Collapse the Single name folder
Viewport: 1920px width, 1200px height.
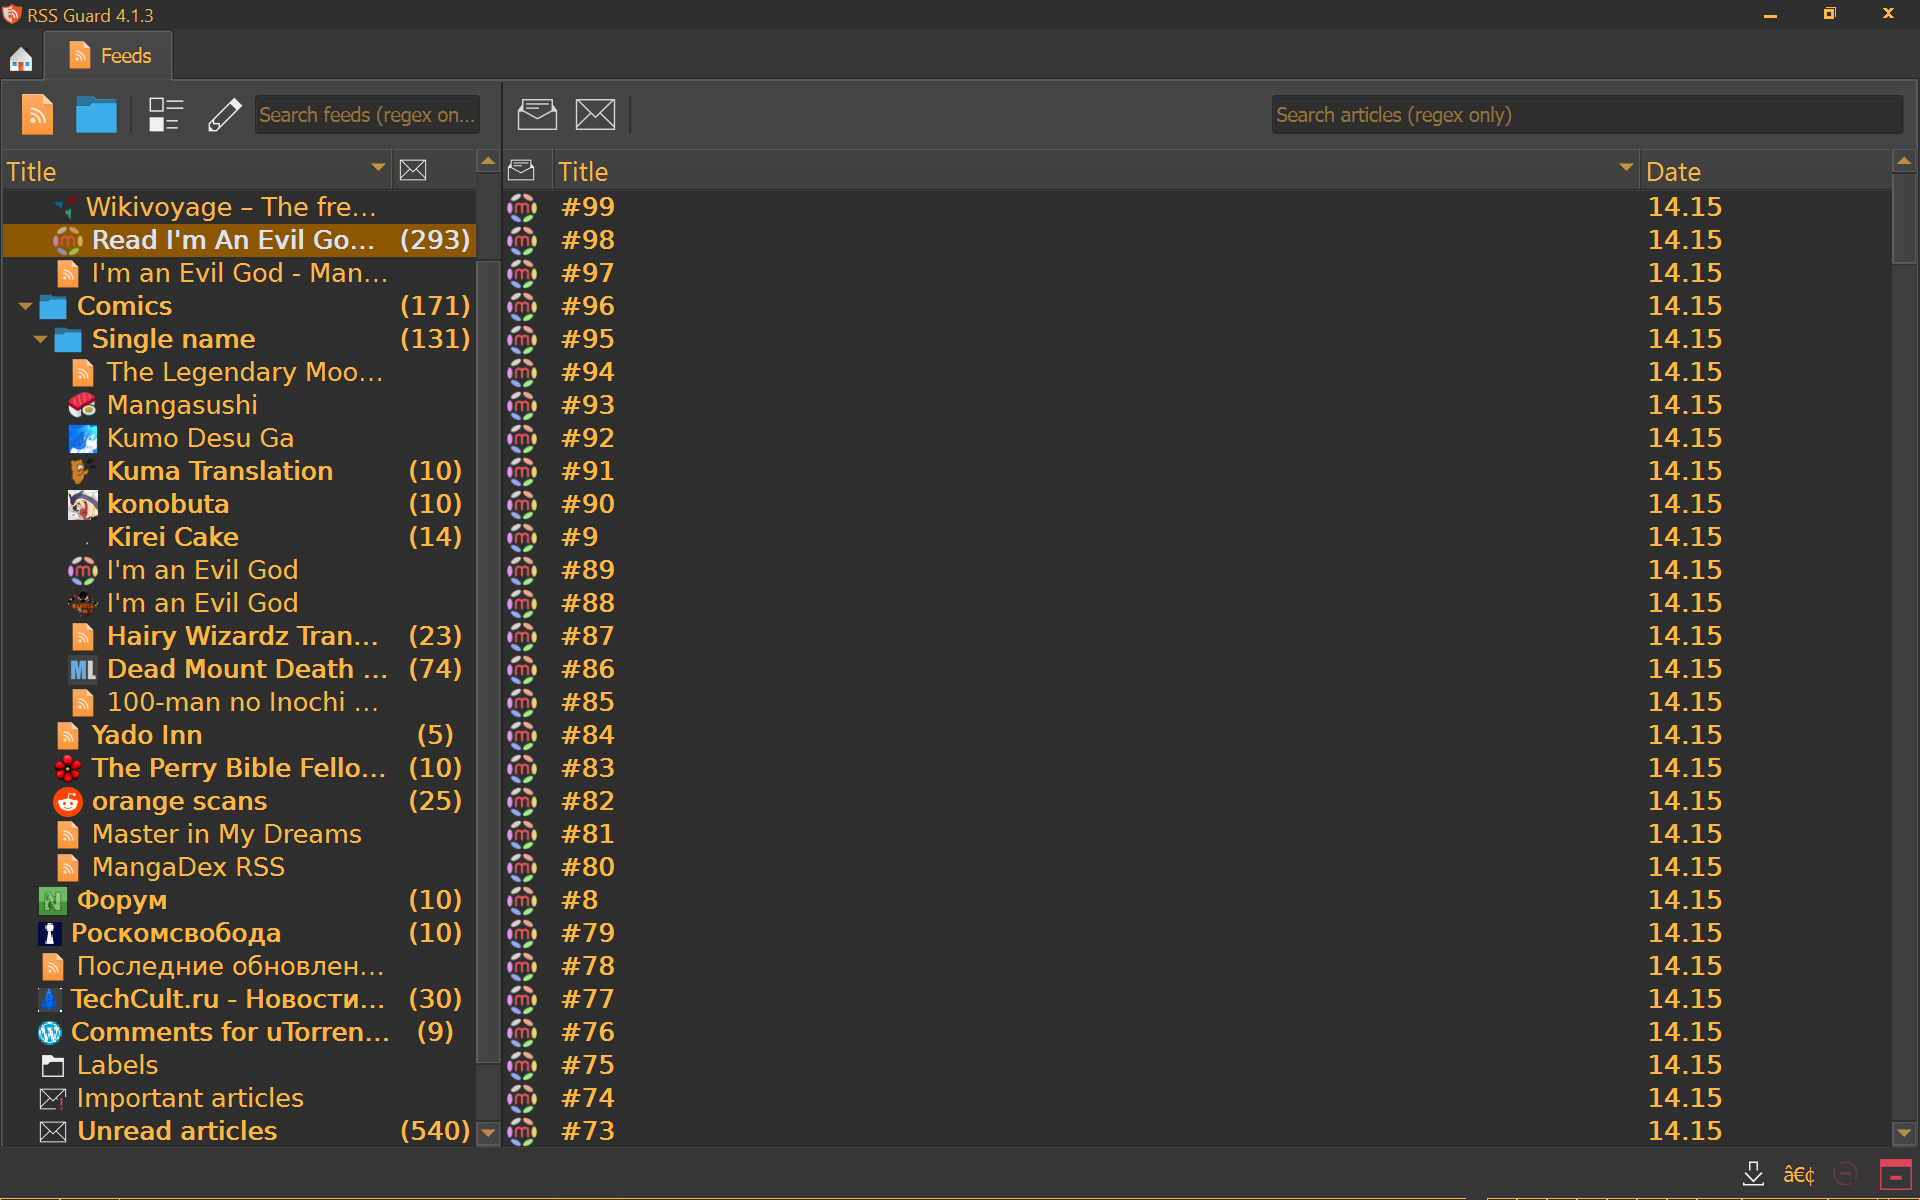point(40,339)
